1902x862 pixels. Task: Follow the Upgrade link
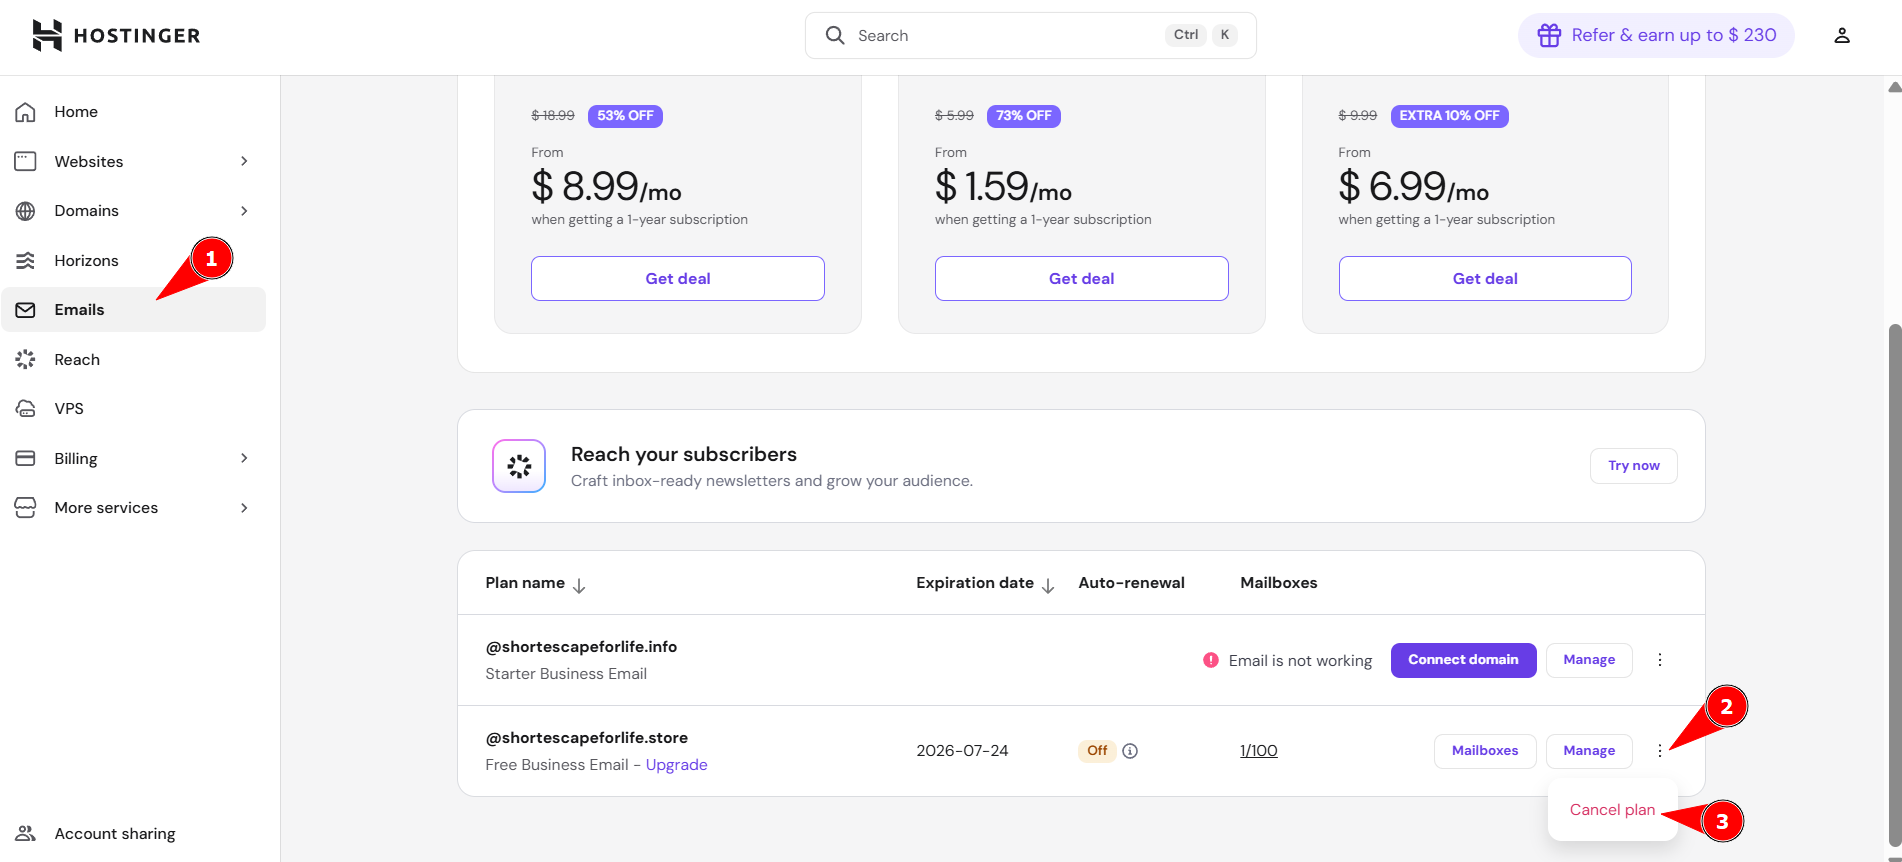click(676, 765)
